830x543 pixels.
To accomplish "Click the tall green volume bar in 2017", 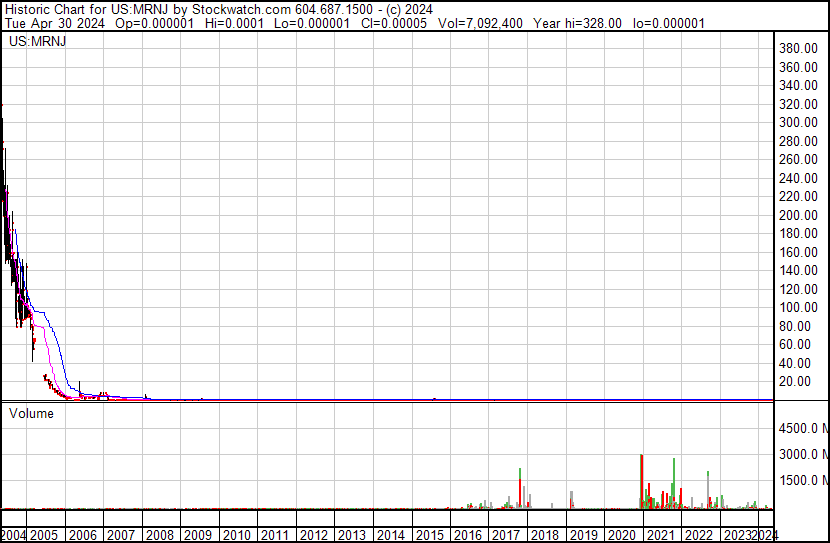I will click(x=521, y=488).
